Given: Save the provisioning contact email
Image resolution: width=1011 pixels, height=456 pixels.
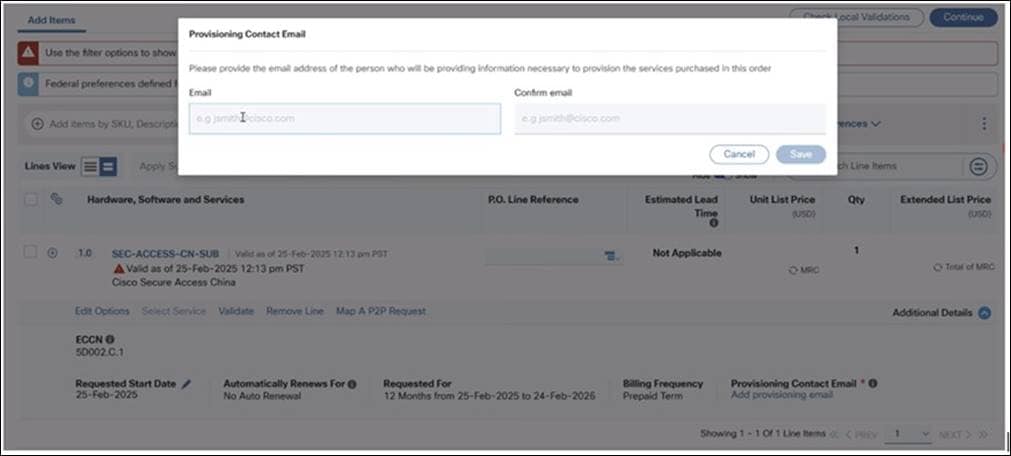Looking at the screenshot, I should pyautogui.click(x=801, y=154).
